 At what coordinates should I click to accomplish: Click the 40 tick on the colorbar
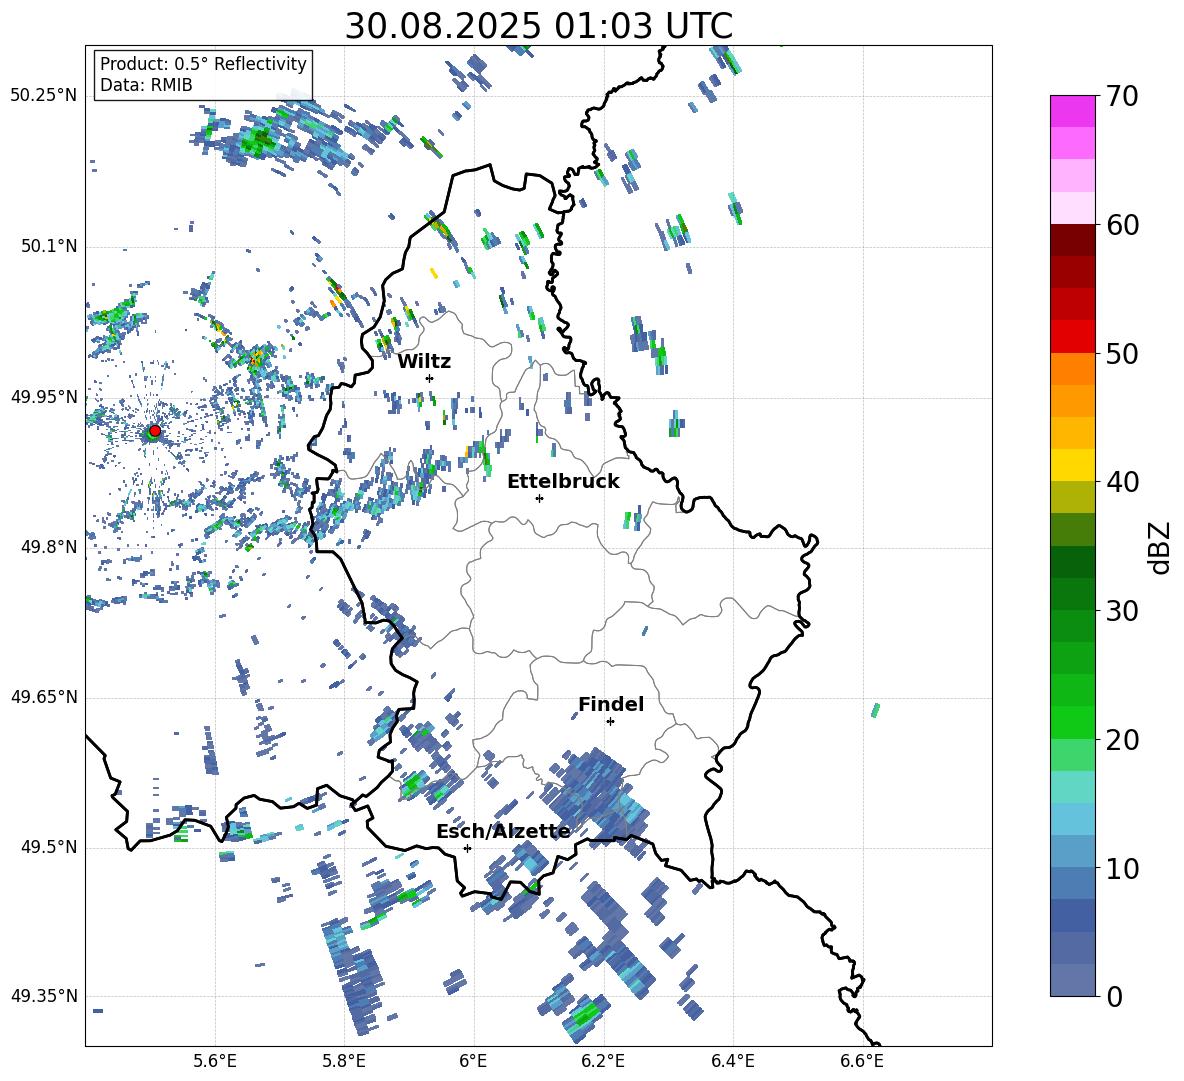coord(1121,482)
